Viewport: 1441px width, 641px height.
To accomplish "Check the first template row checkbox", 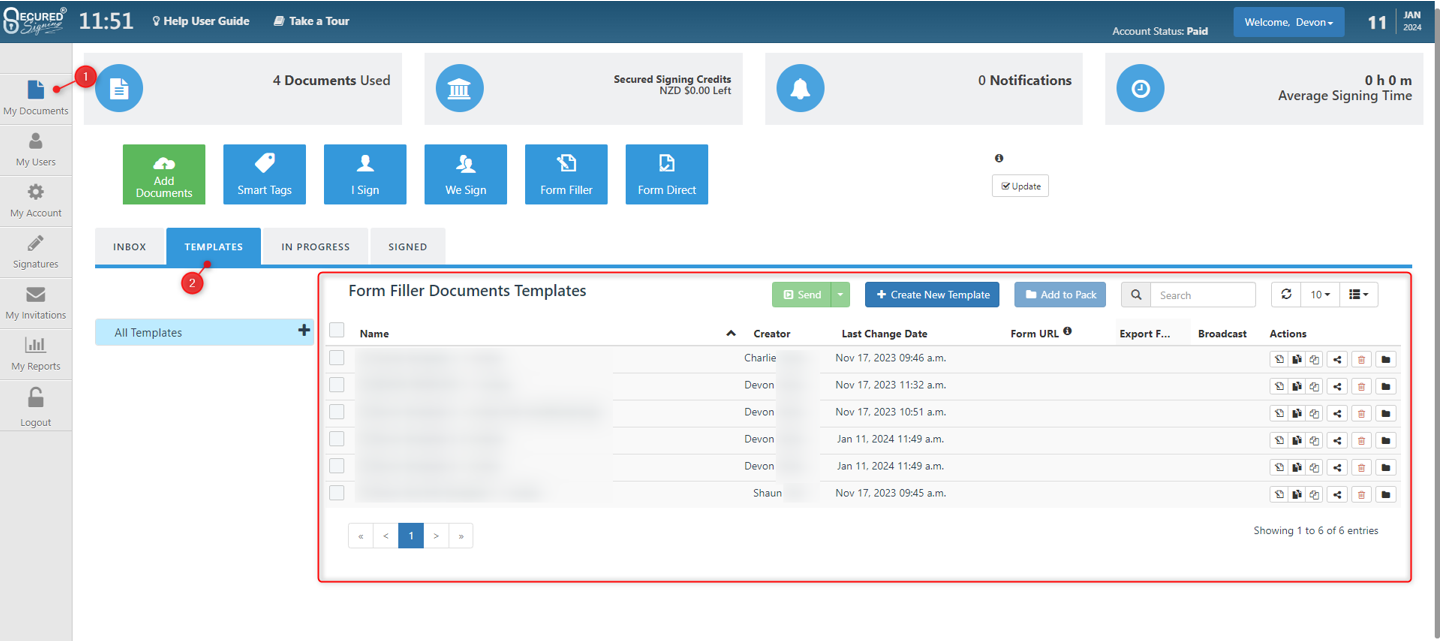I will pyautogui.click(x=337, y=358).
